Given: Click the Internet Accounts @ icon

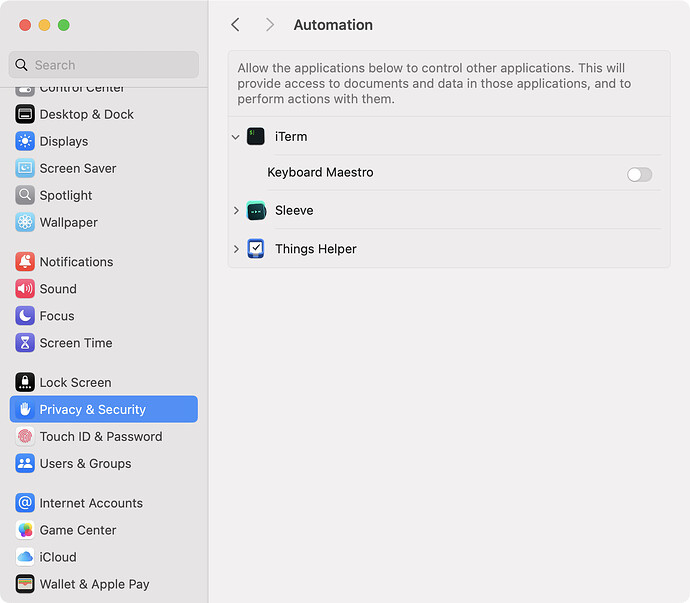Looking at the screenshot, I should pos(25,503).
